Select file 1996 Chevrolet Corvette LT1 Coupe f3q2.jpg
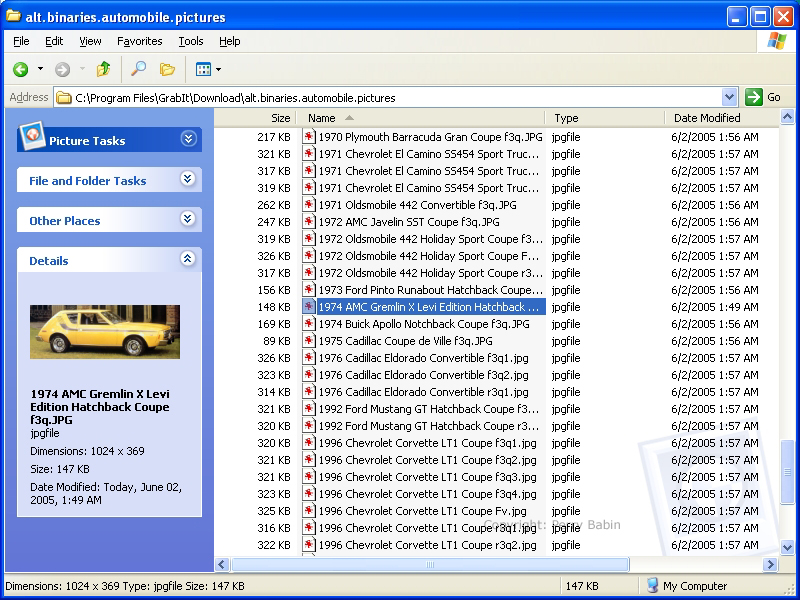The height and width of the screenshot is (600, 800). click(x=428, y=460)
